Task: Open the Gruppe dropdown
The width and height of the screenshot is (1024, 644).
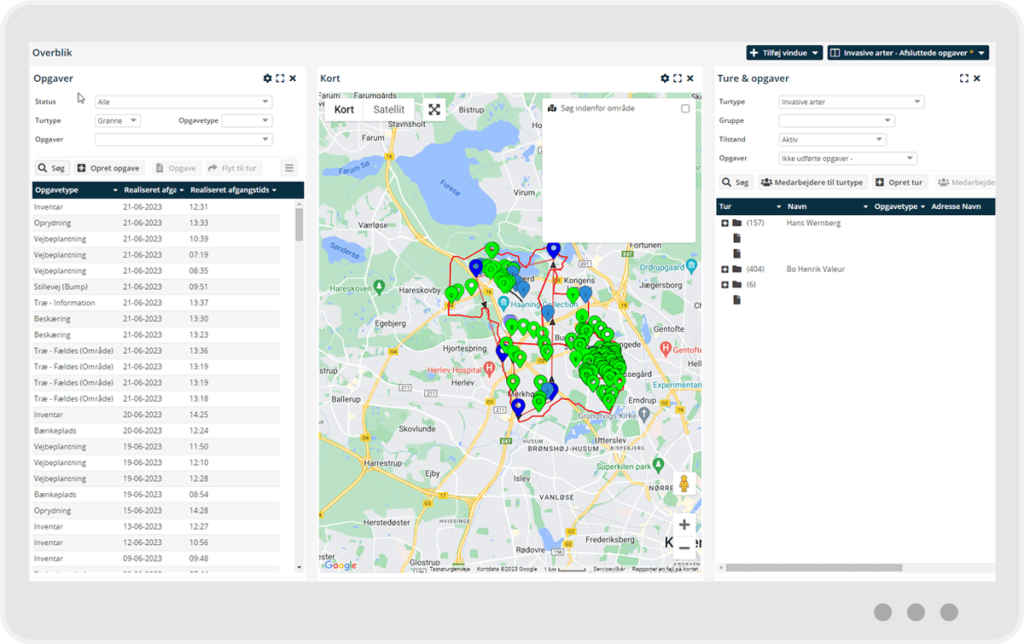Action: coord(836,121)
